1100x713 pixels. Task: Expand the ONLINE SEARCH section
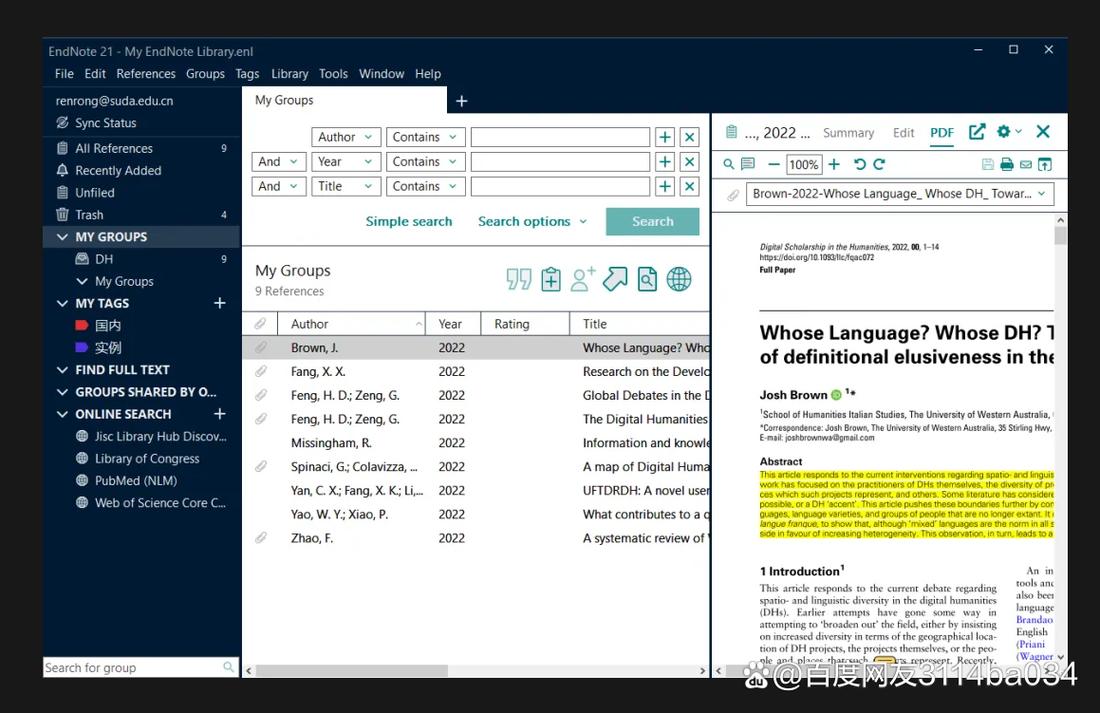coord(62,413)
